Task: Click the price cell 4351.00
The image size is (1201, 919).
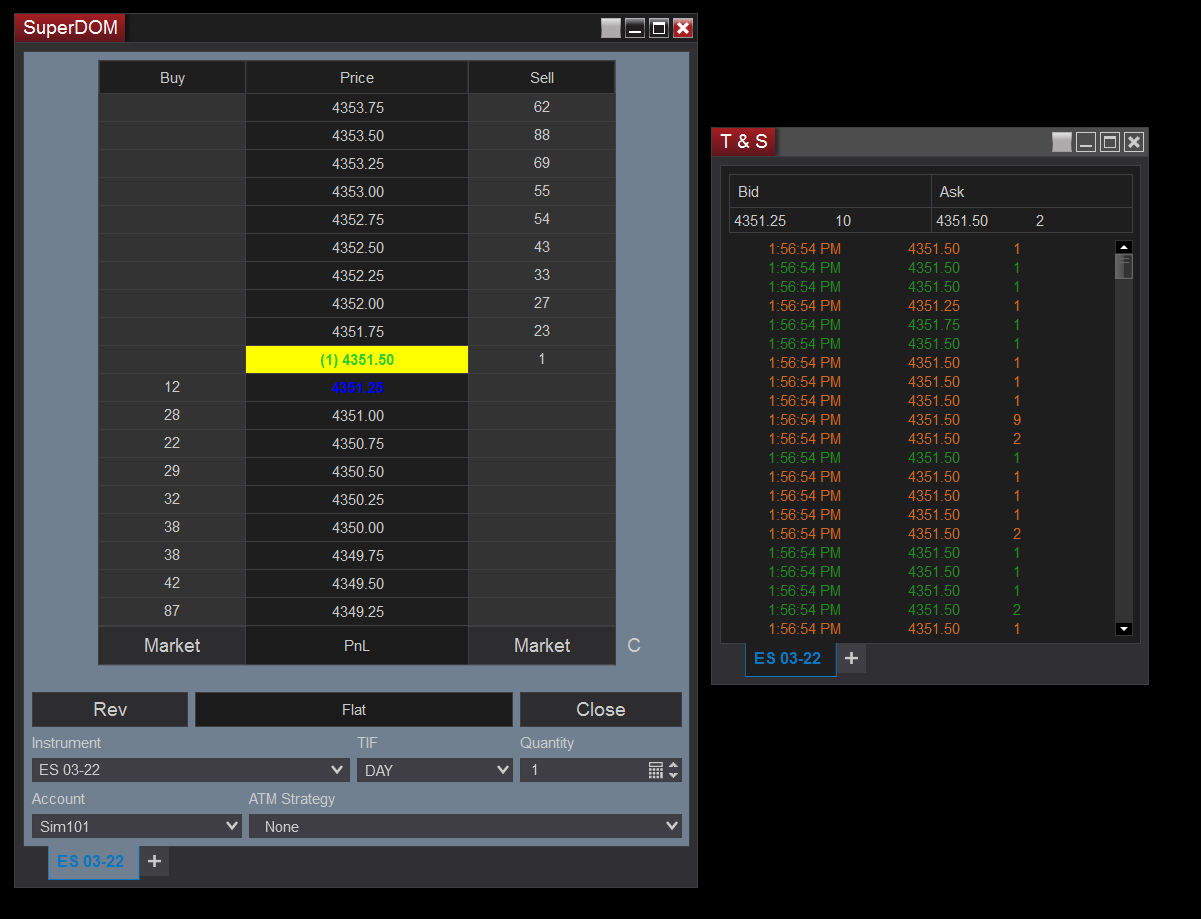Action: click(x=357, y=416)
